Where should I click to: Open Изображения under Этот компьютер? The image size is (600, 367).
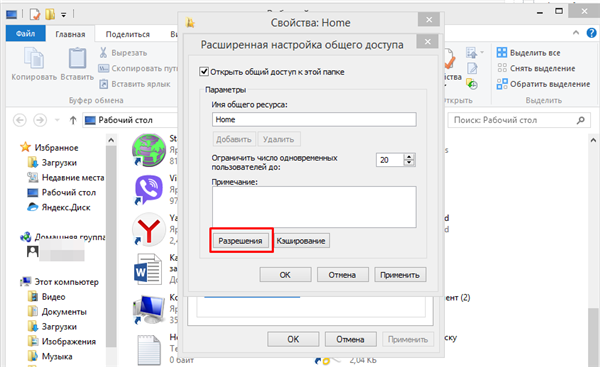point(62,341)
